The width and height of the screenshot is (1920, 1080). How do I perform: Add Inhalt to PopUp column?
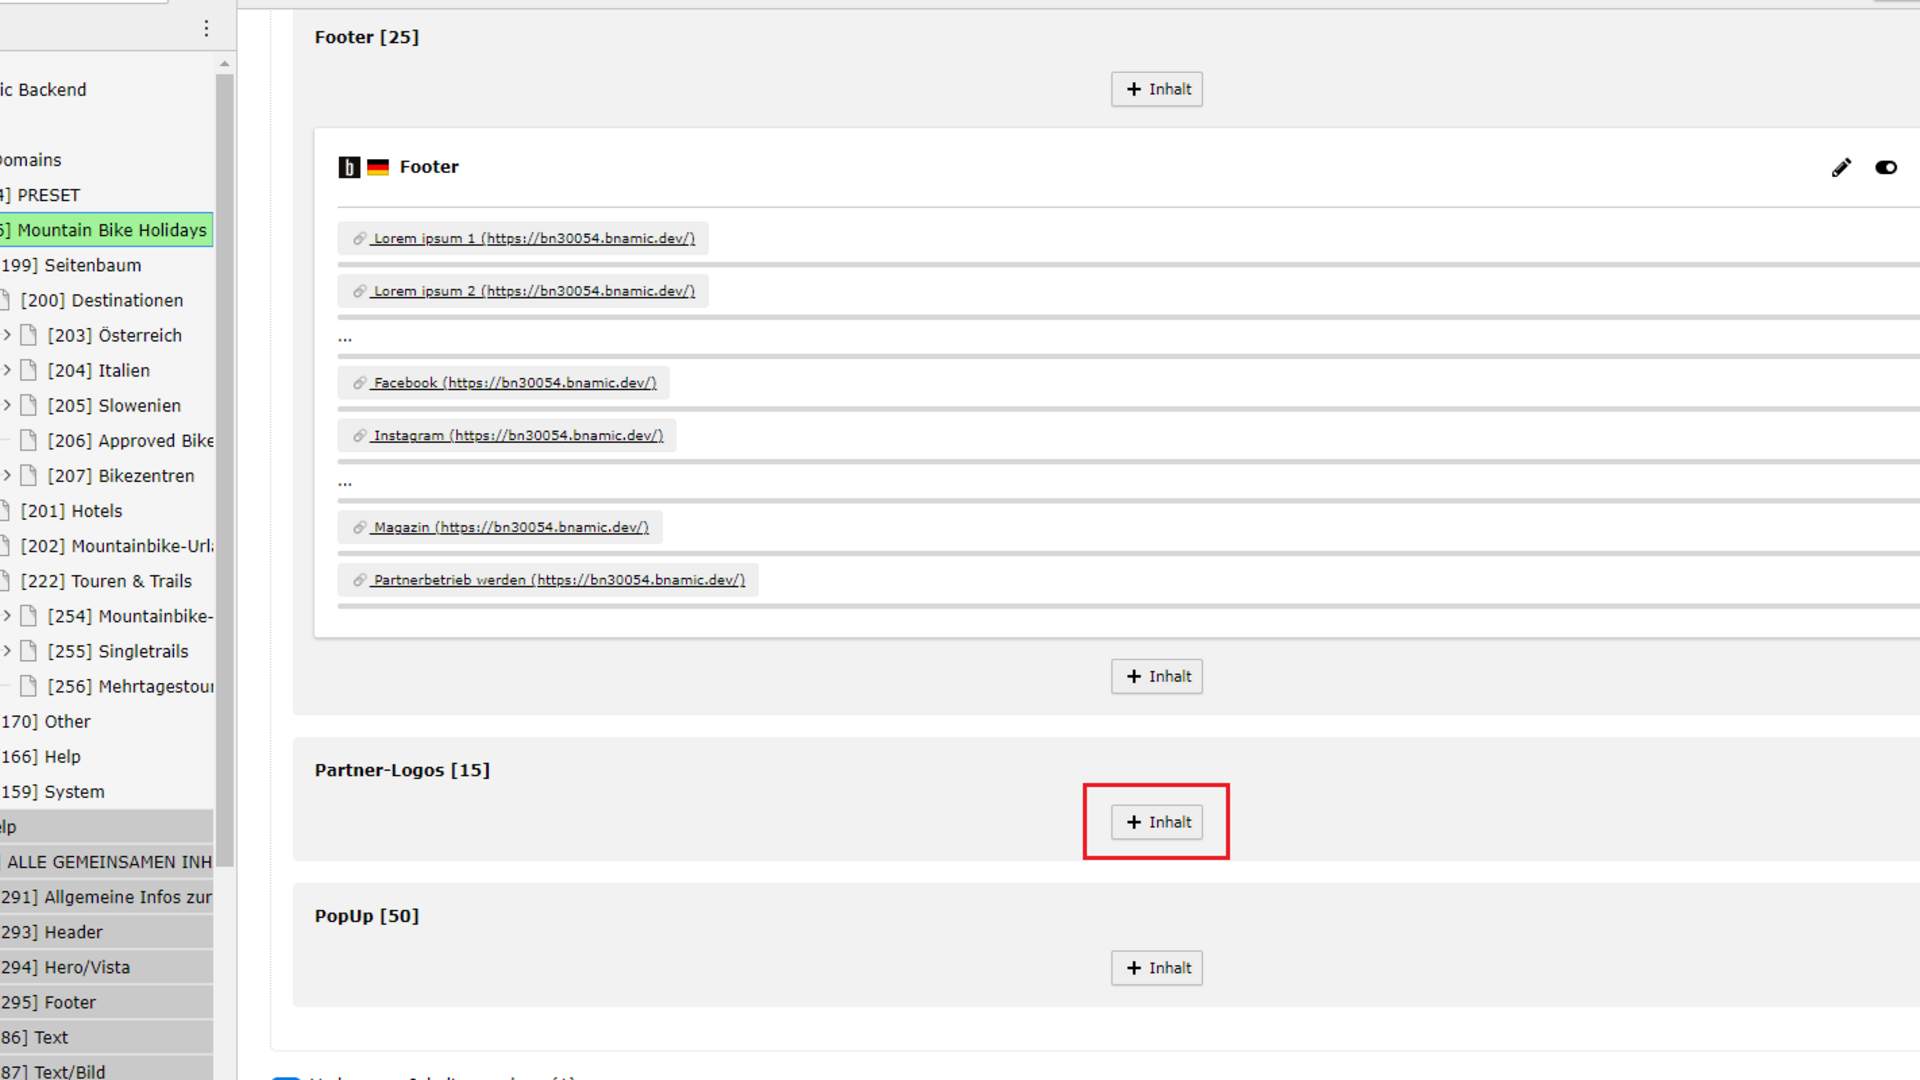tap(1157, 968)
